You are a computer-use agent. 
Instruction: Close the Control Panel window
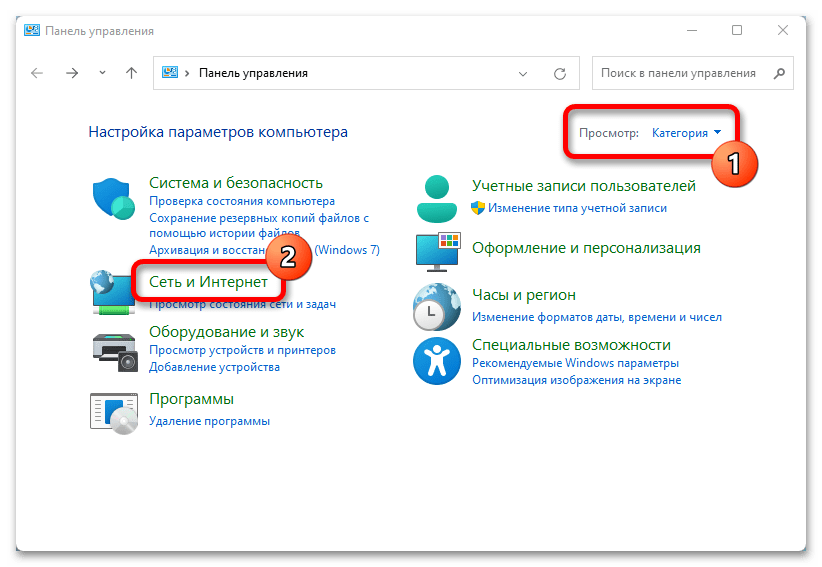(x=783, y=30)
